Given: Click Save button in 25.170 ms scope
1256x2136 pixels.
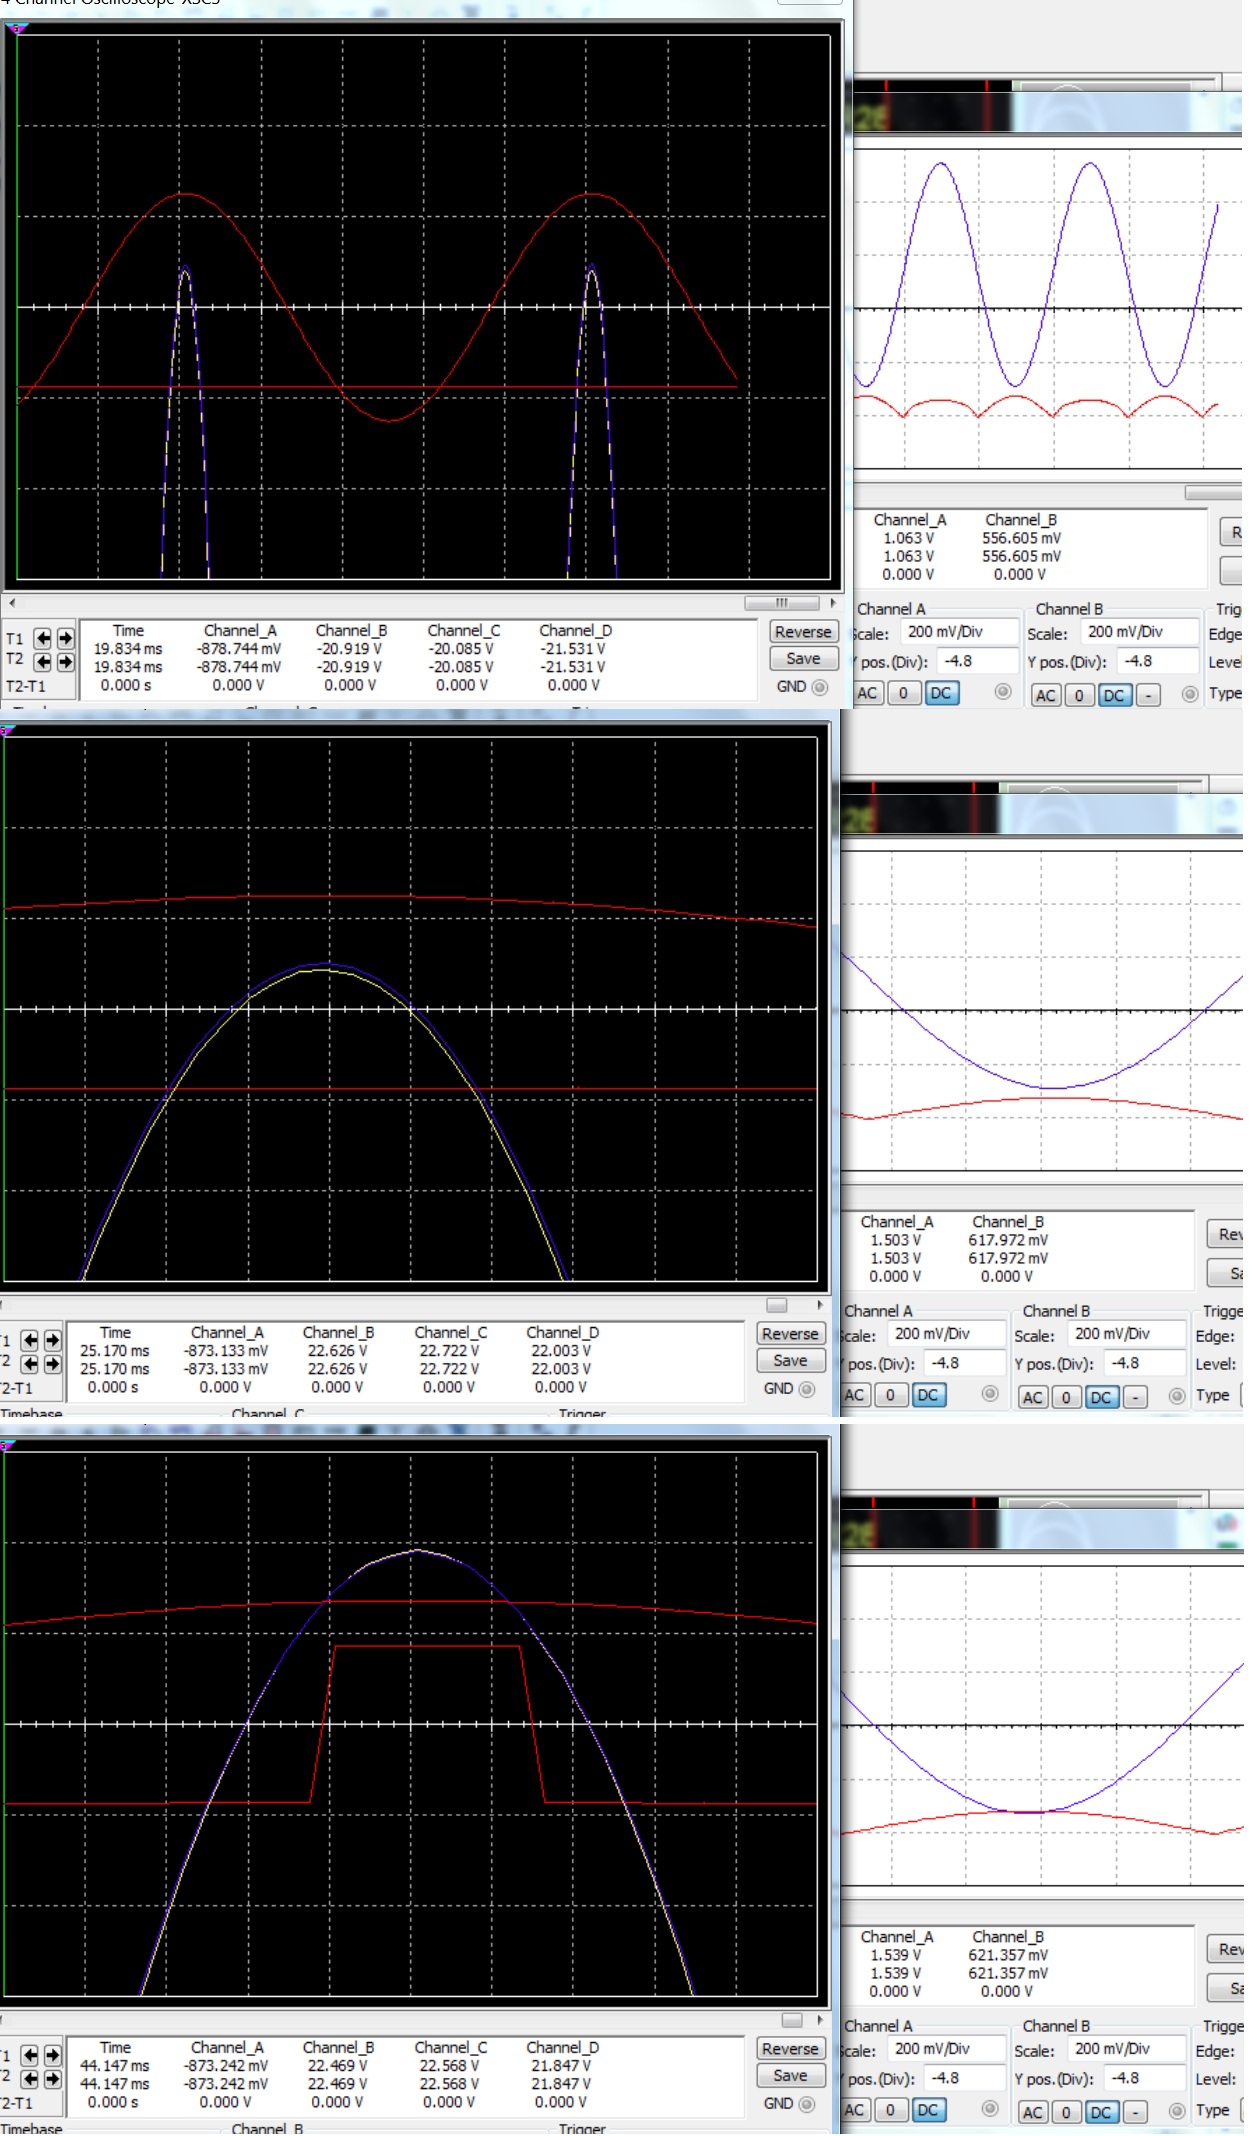Looking at the screenshot, I should pos(790,1361).
